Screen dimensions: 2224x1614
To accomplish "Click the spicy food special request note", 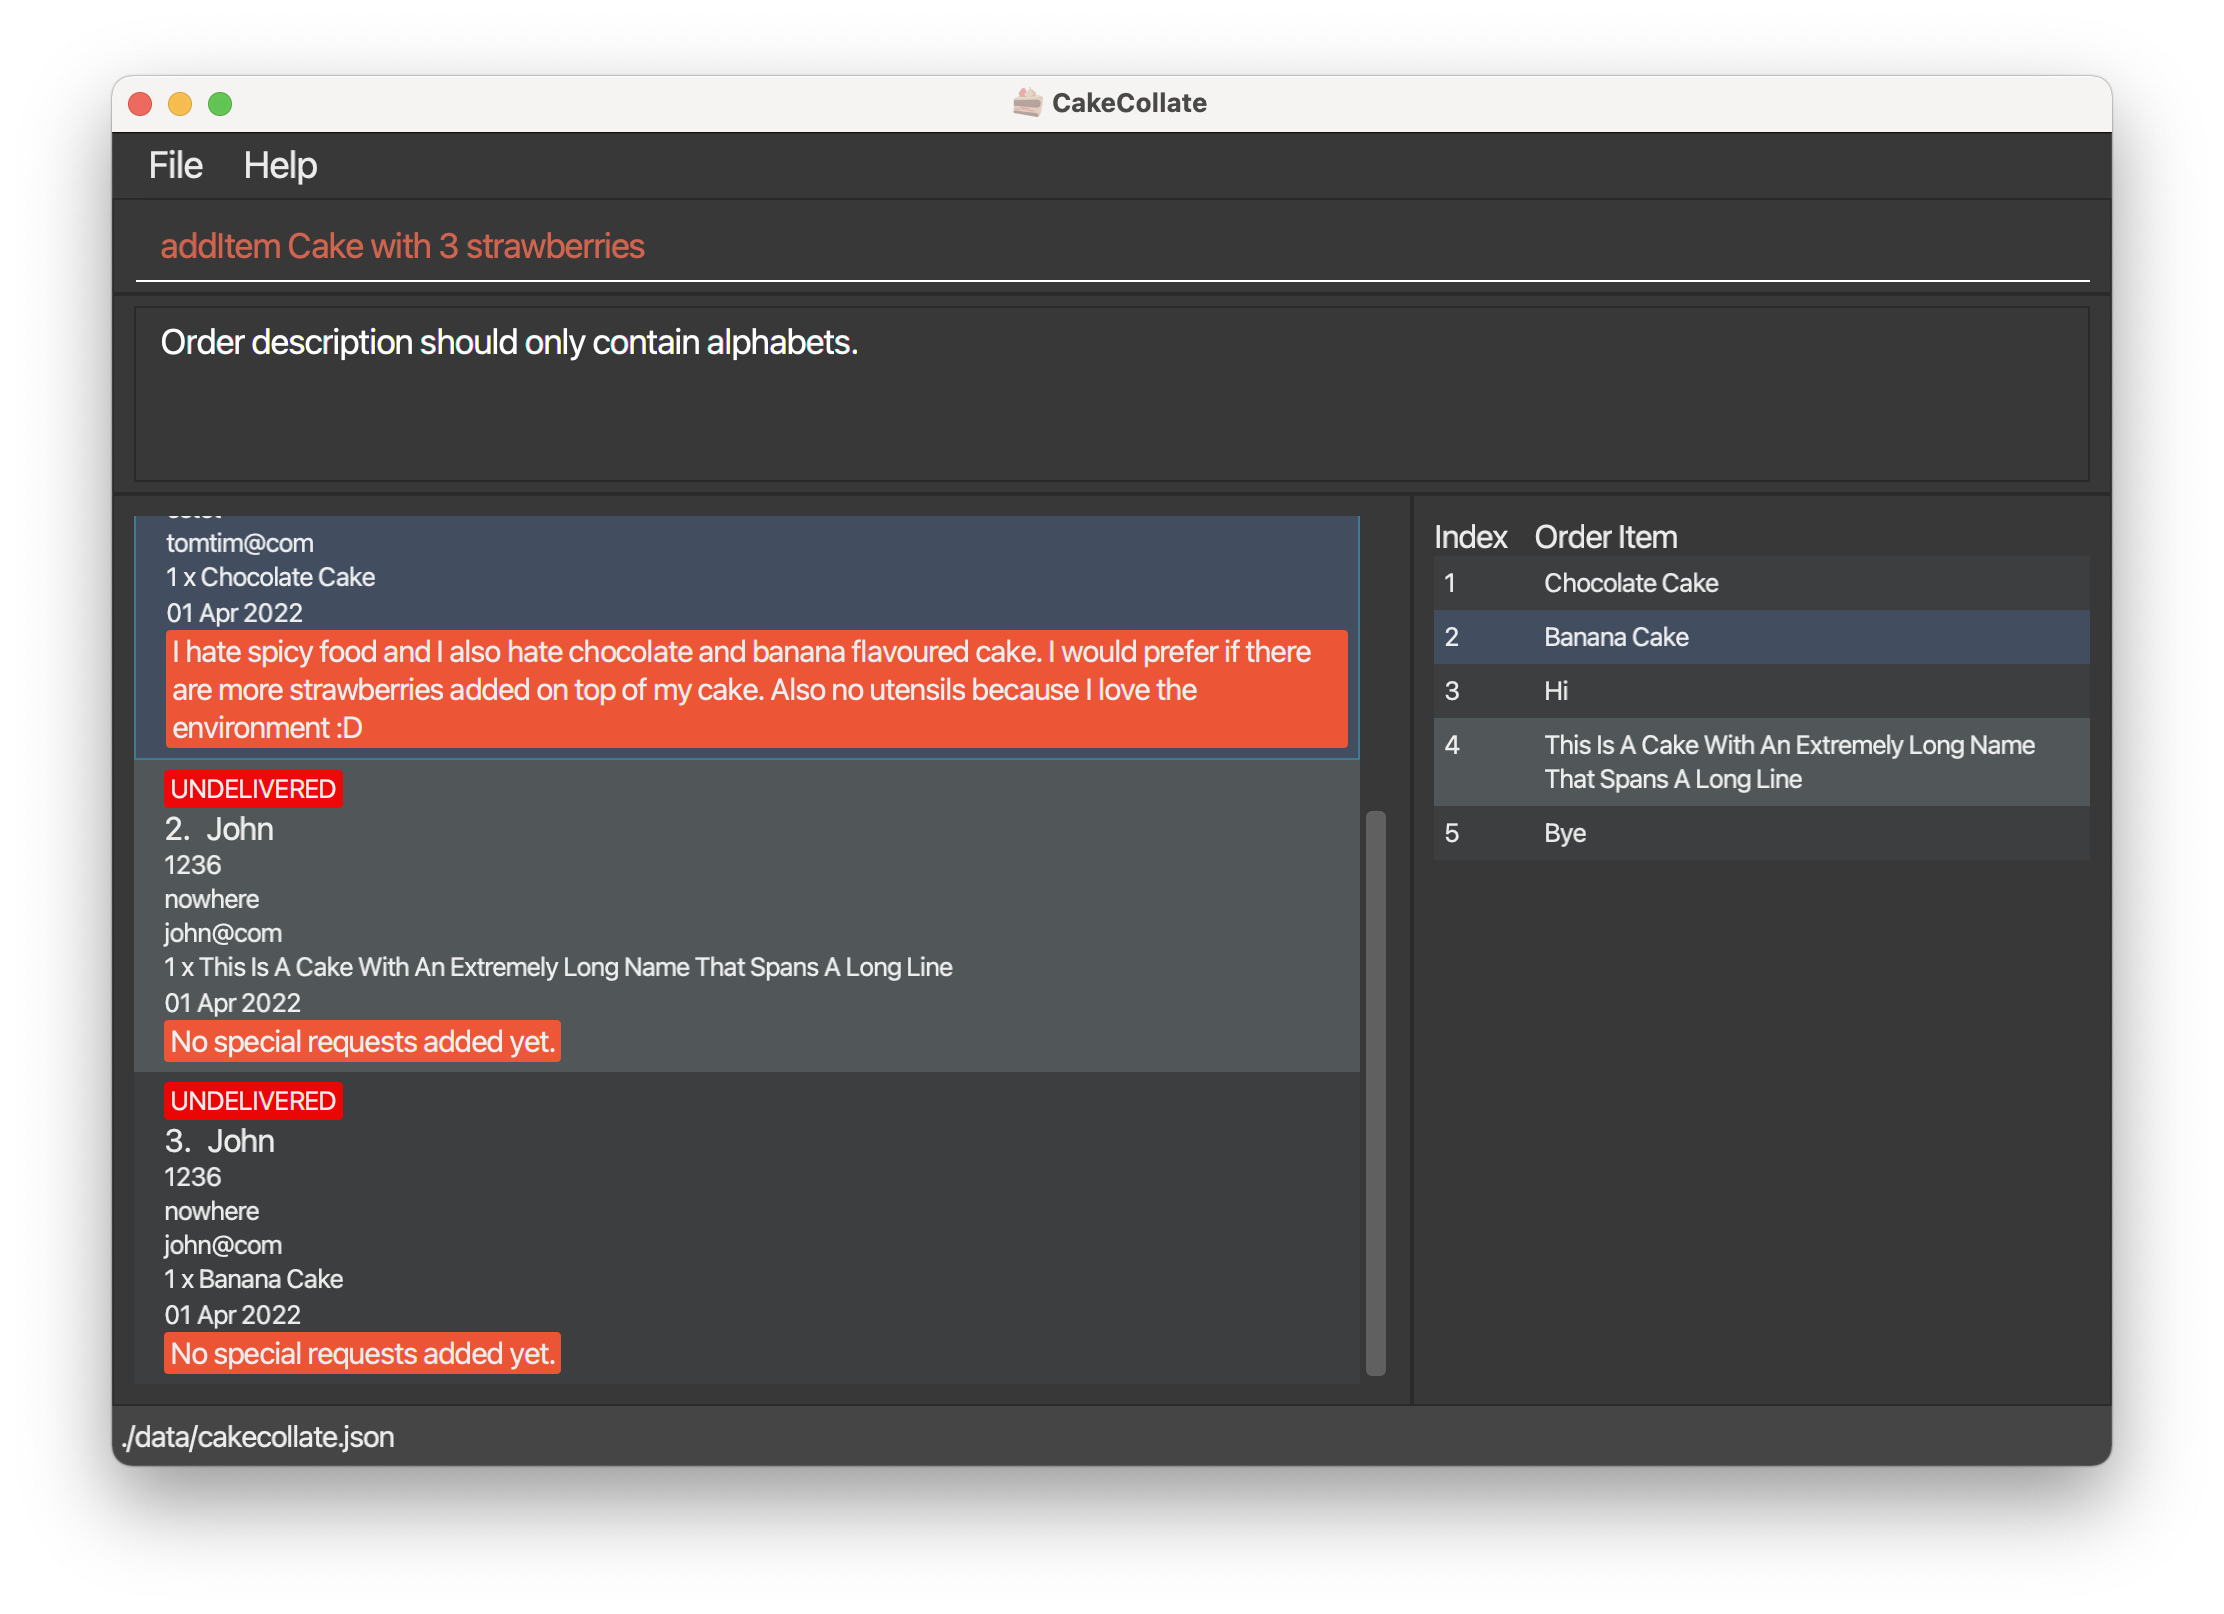I will pyautogui.click(x=757, y=689).
